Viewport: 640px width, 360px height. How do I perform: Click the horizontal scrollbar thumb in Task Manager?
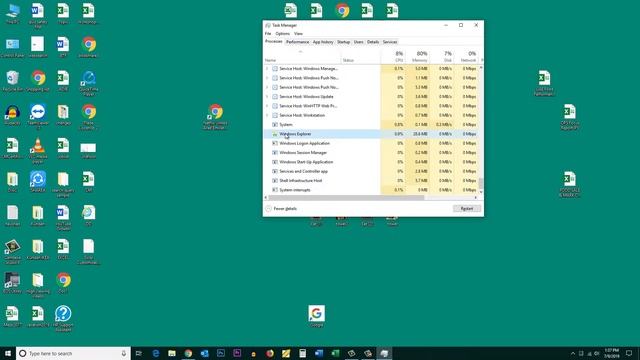click(x=346, y=198)
